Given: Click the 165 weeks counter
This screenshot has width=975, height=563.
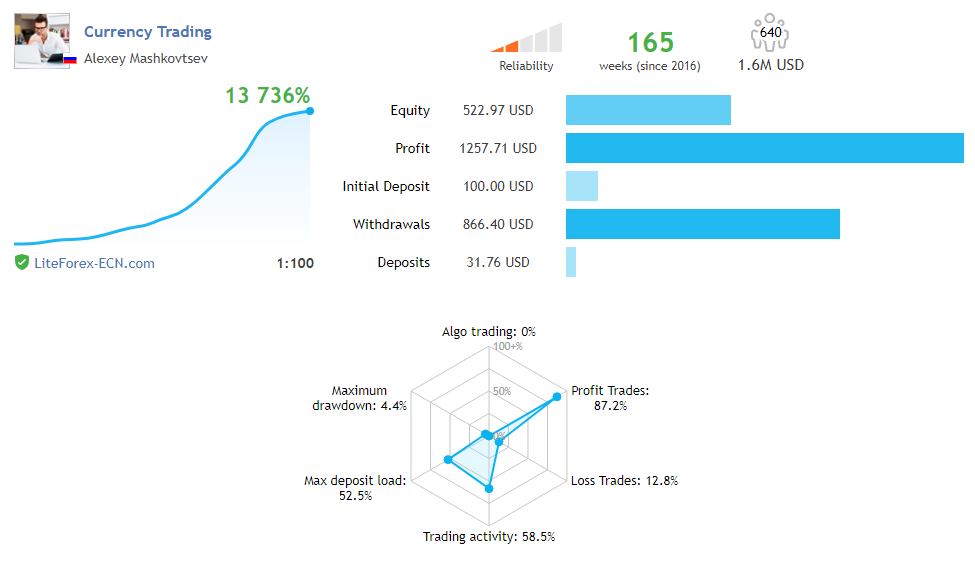Looking at the screenshot, I should coord(650,43).
